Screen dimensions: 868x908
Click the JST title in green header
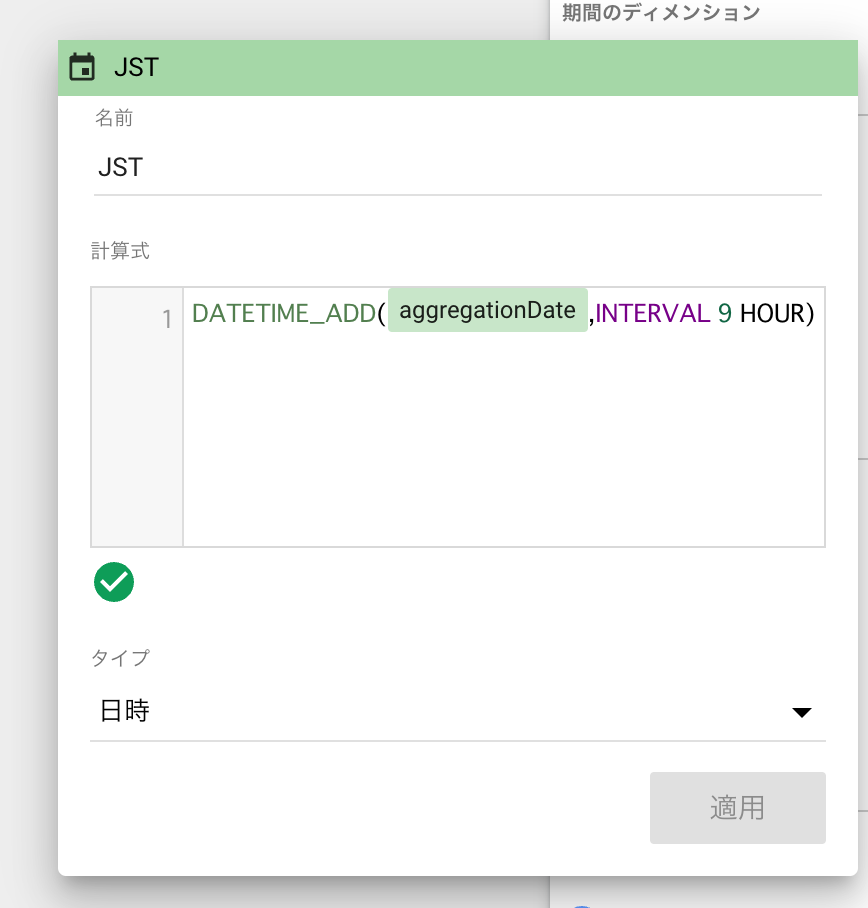pos(136,68)
